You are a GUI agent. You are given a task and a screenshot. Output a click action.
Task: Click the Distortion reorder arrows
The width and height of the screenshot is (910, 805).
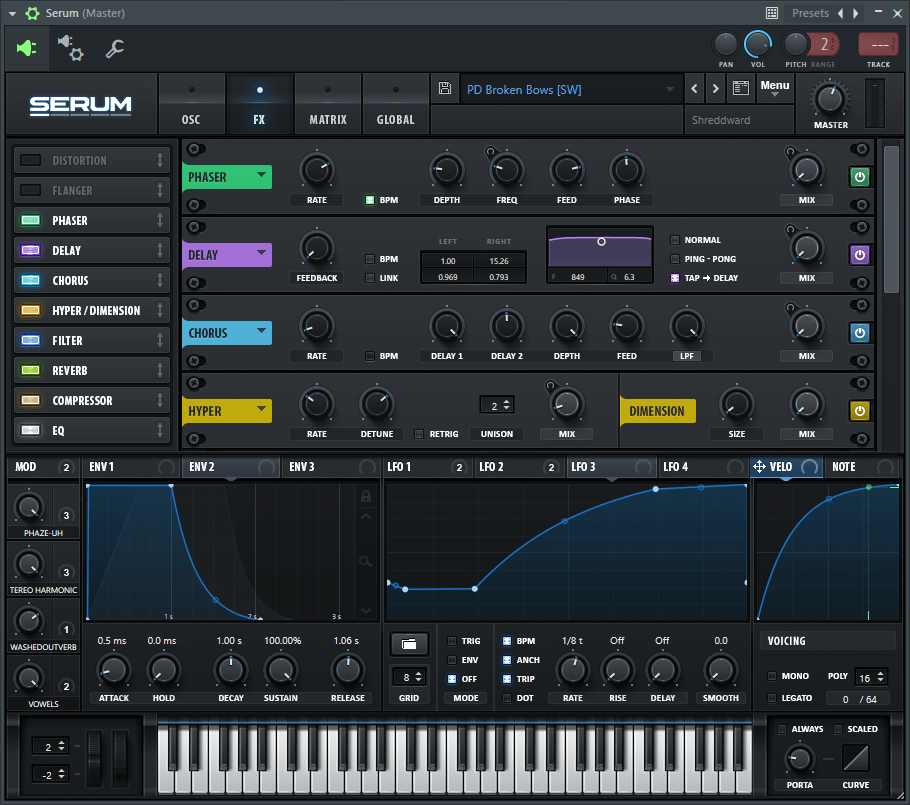[x=160, y=160]
